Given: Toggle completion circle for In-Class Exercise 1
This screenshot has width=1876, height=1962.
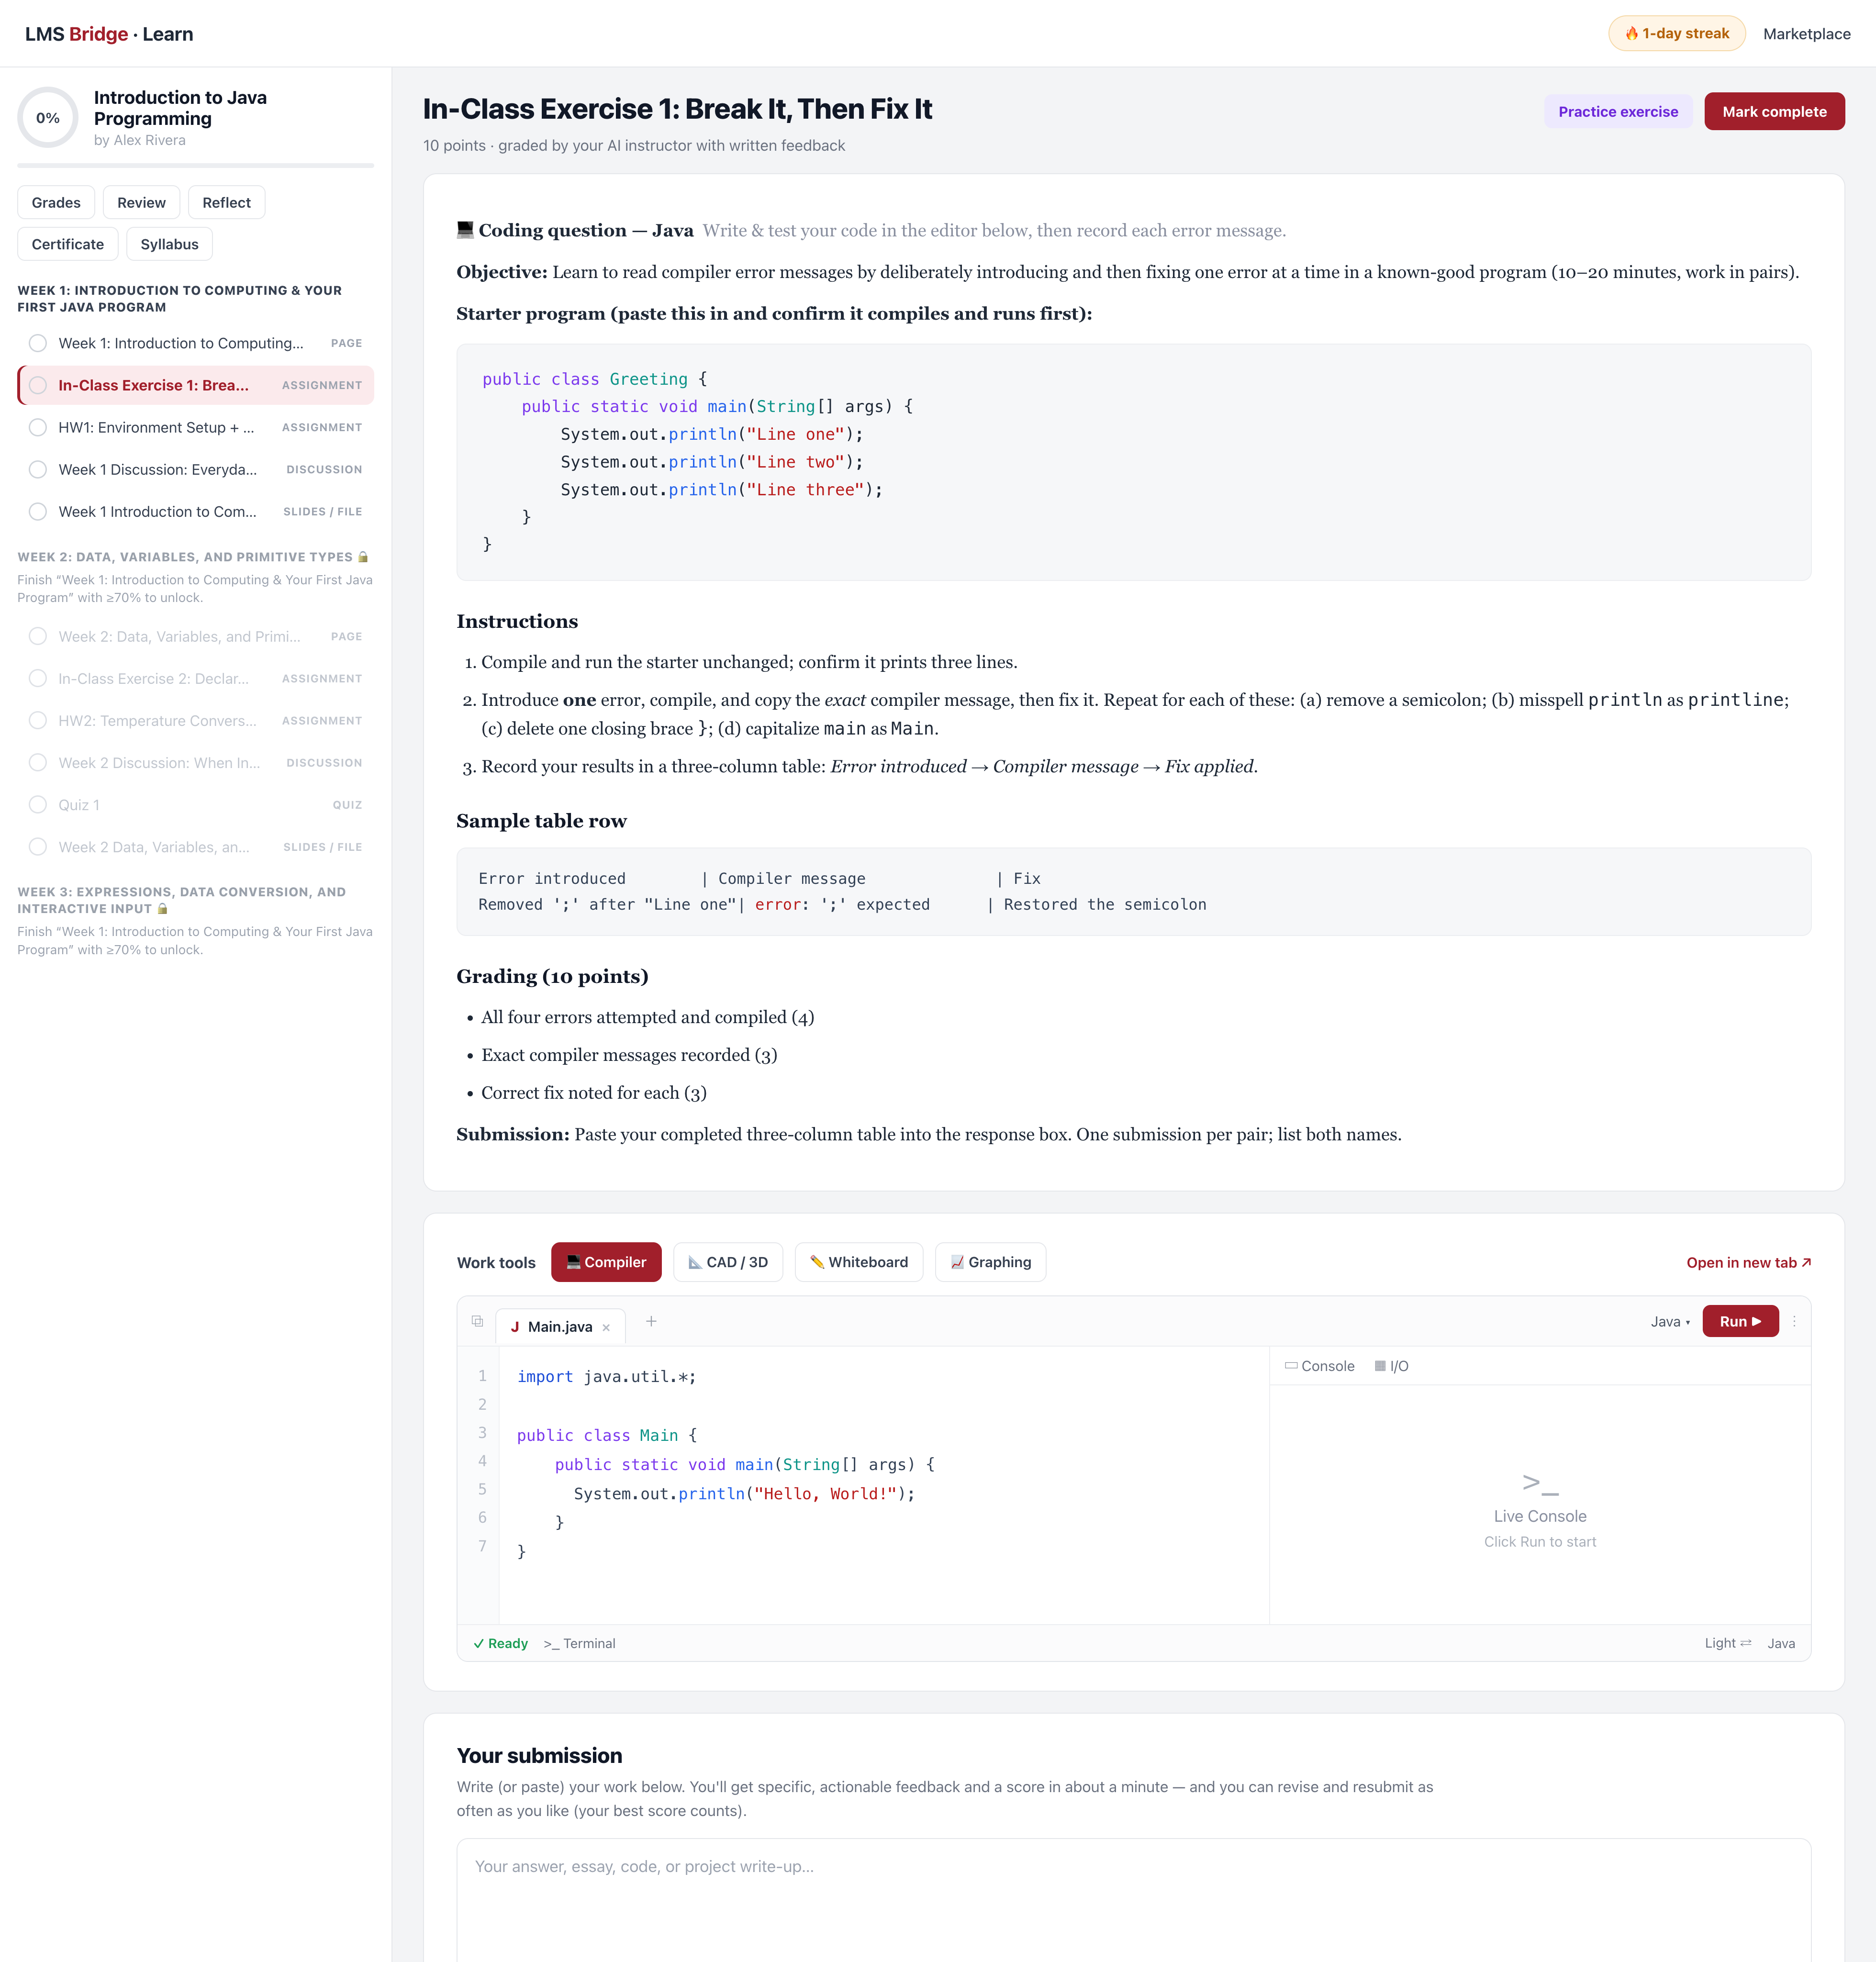Looking at the screenshot, I should tap(38, 385).
